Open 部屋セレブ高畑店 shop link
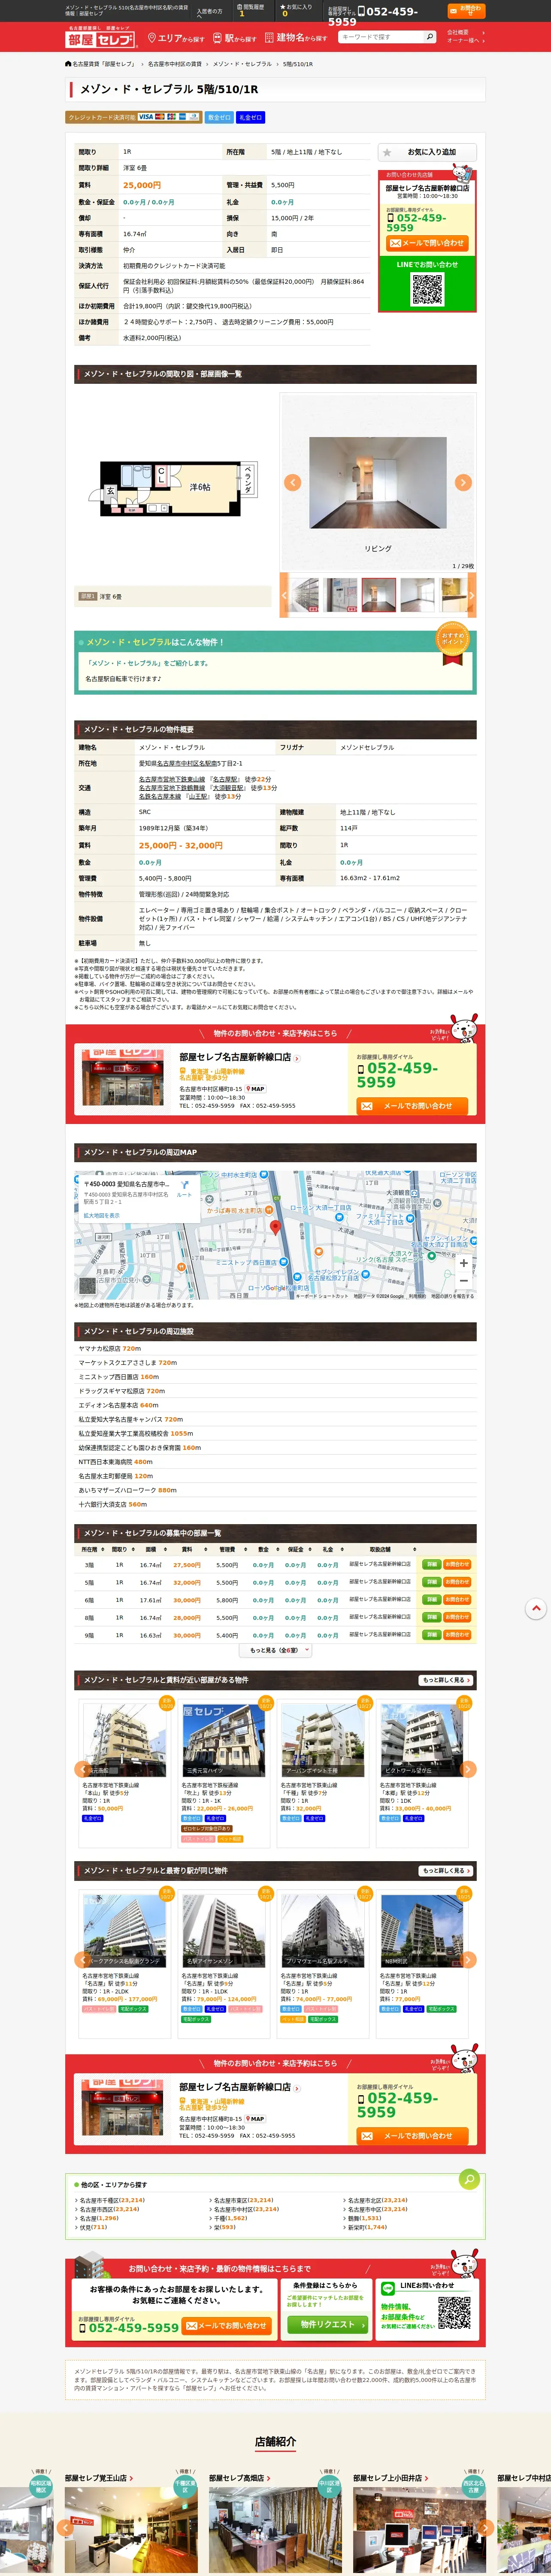 click(240, 2478)
